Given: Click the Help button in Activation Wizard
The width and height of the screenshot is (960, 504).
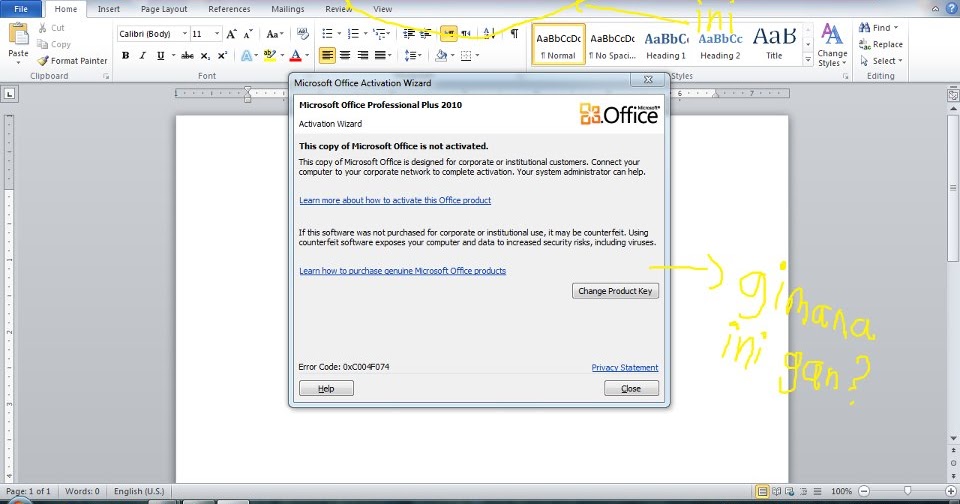Looking at the screenshot, I should pyautogui.click(x=326, y=388).
